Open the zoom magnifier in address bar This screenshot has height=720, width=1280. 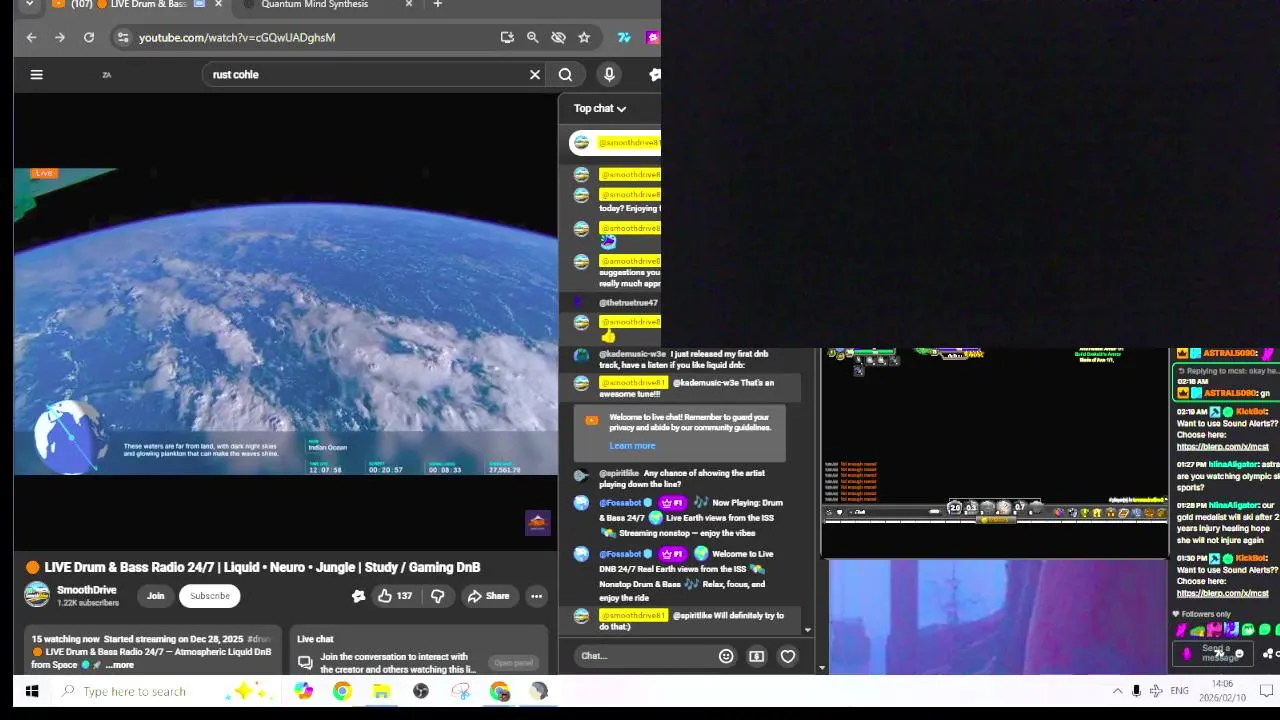pyautogui.click(x=533, y=38)
